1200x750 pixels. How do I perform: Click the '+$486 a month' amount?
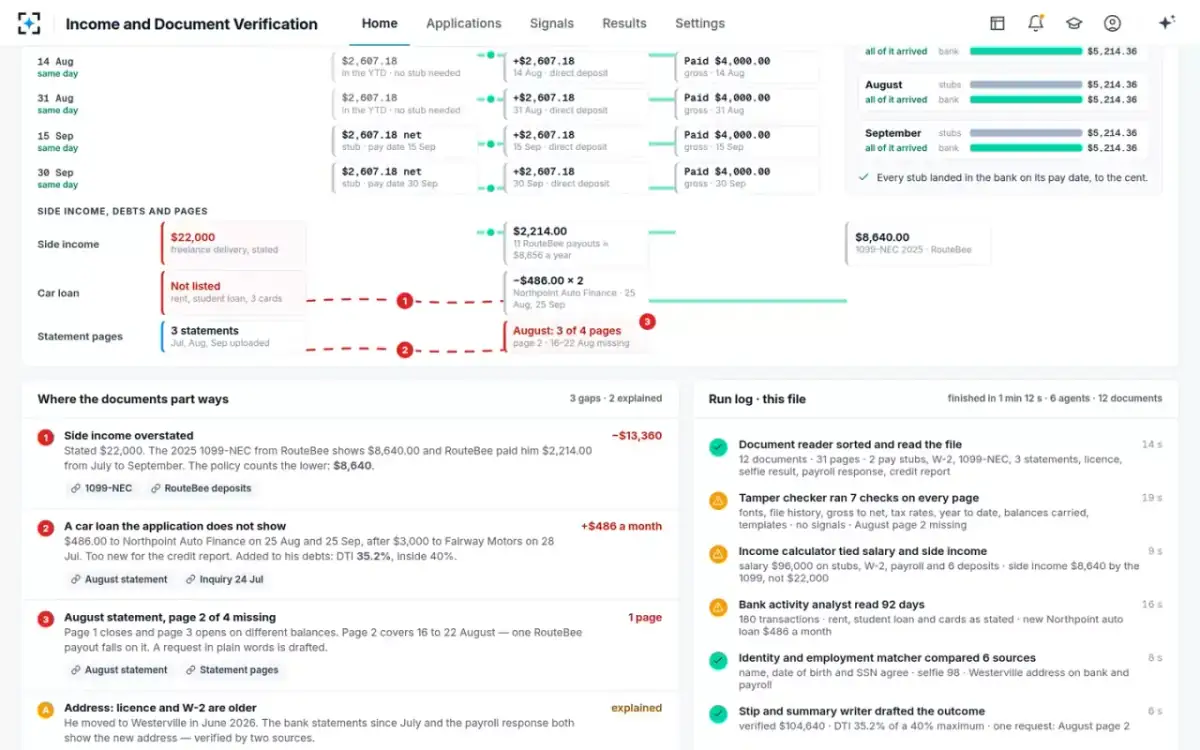point(621,526)
